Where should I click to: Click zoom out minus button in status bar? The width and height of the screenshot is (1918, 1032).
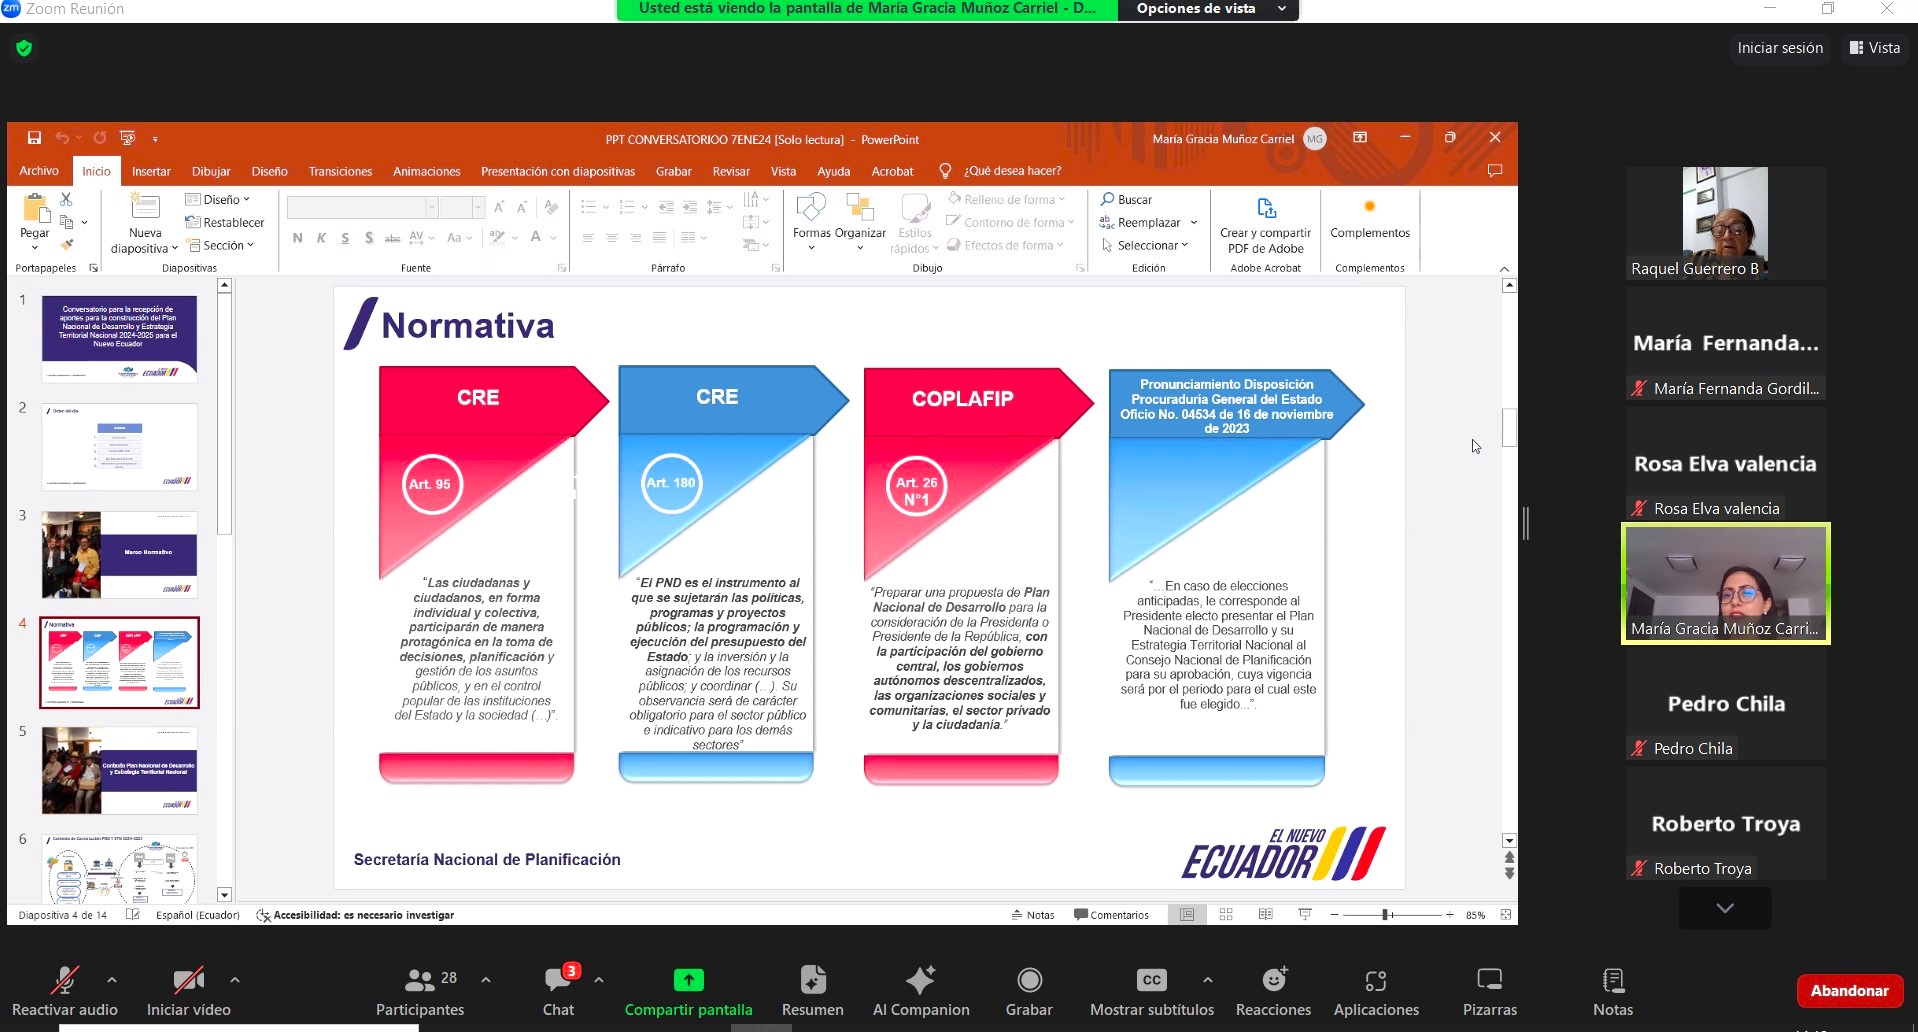click(1334, 914)
